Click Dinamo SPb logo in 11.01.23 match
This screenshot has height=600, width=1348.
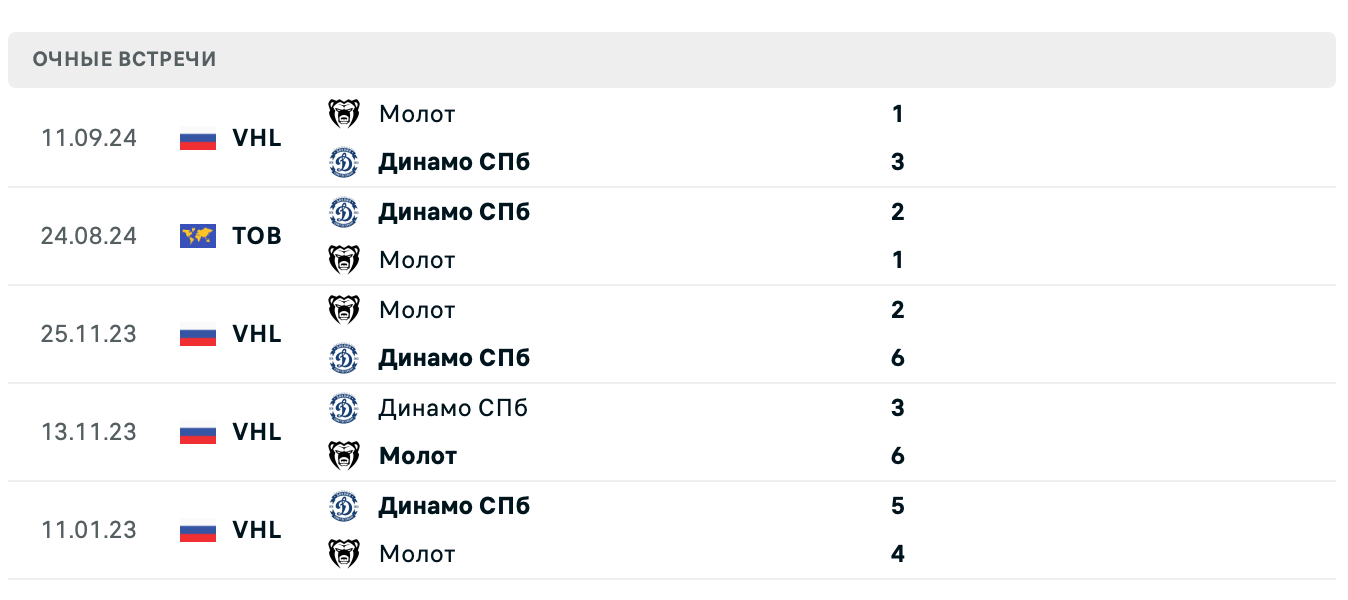click(343, 506)
